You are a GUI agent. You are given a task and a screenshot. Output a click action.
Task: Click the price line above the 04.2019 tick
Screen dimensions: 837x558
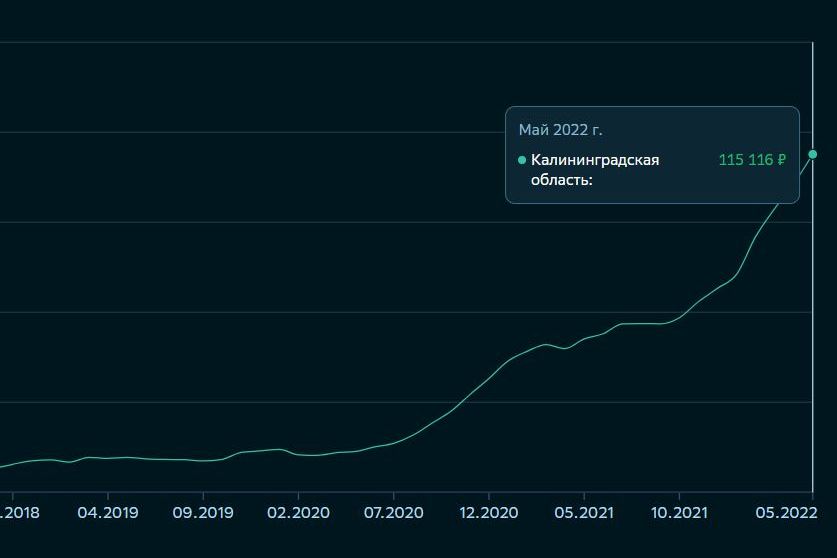[107, 458]
